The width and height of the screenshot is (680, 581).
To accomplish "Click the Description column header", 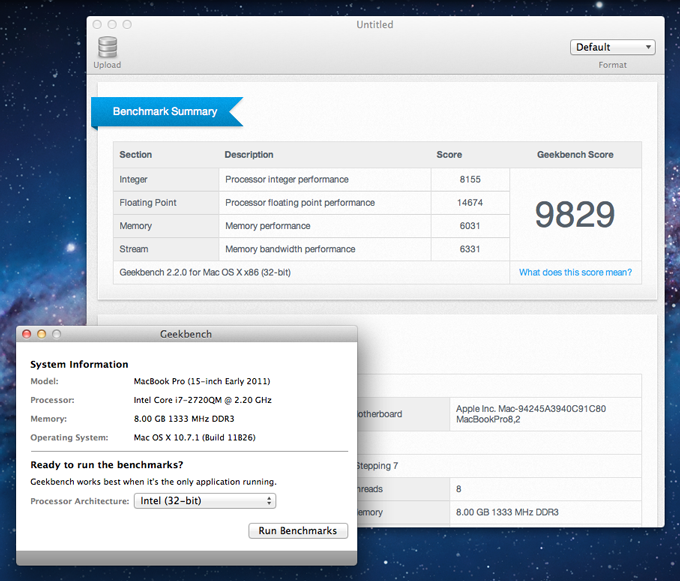I will click(249, 155).
